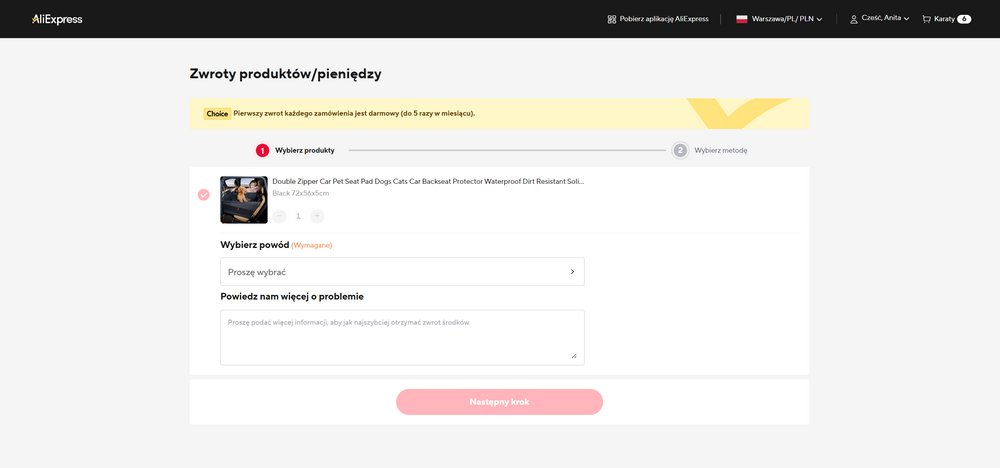Click the user profile icon

pos(853,19)
